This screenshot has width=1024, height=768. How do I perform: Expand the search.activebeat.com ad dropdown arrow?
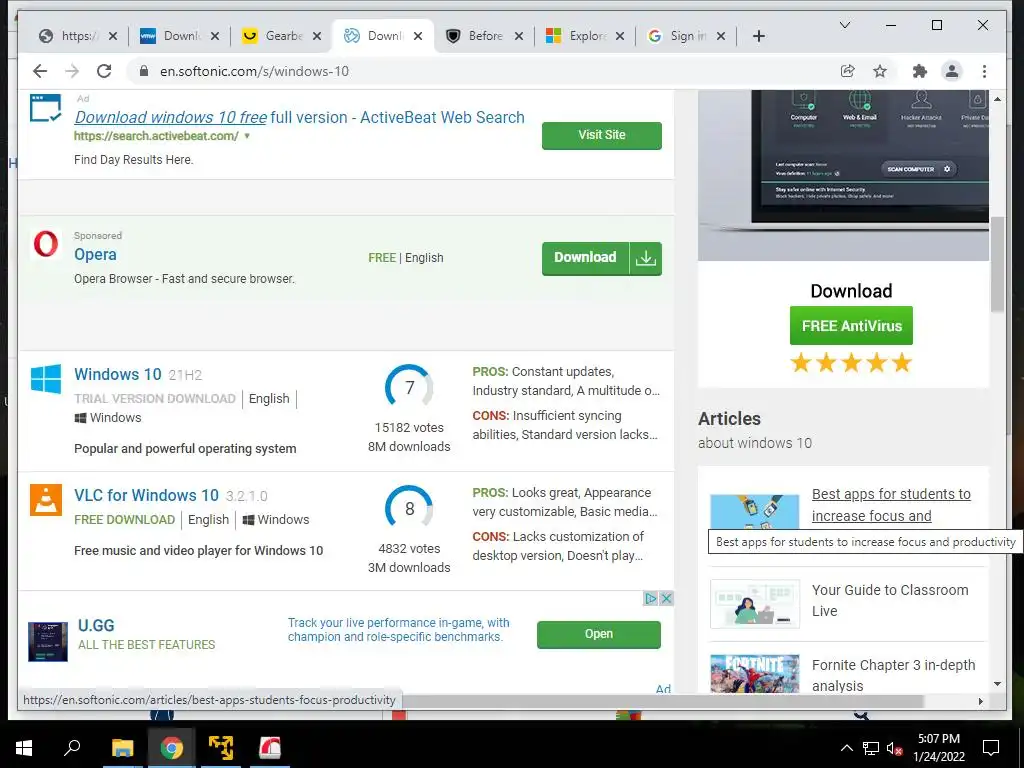pyautogui.click(x=247, y=136)
